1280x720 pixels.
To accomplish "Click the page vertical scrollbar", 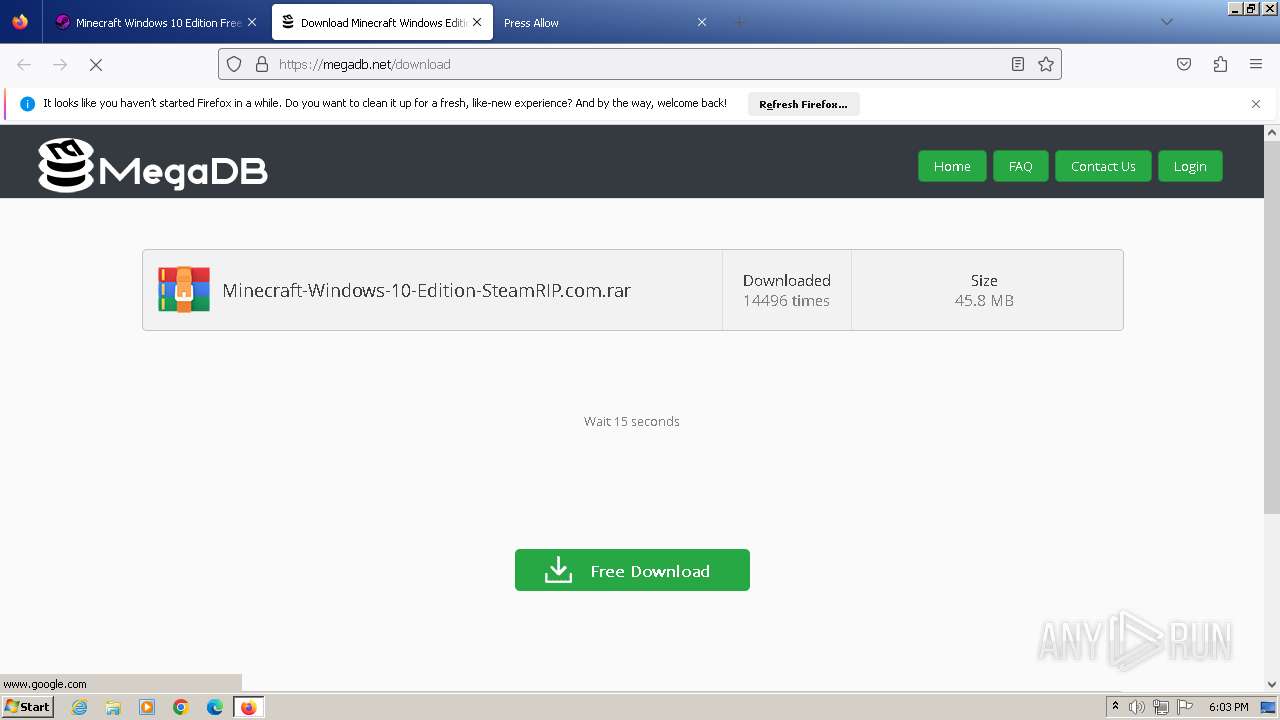I will pyautogui.click(x=1272, y=327).
